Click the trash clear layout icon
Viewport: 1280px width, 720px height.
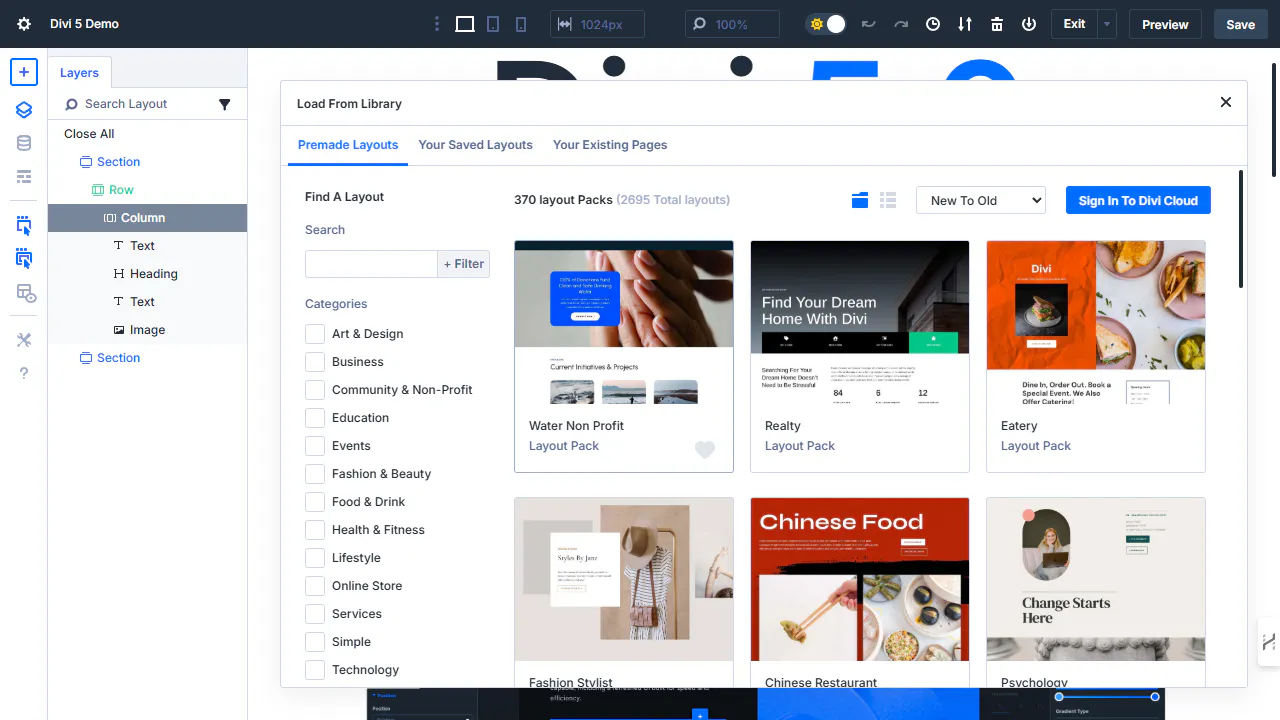coord(997,24)
